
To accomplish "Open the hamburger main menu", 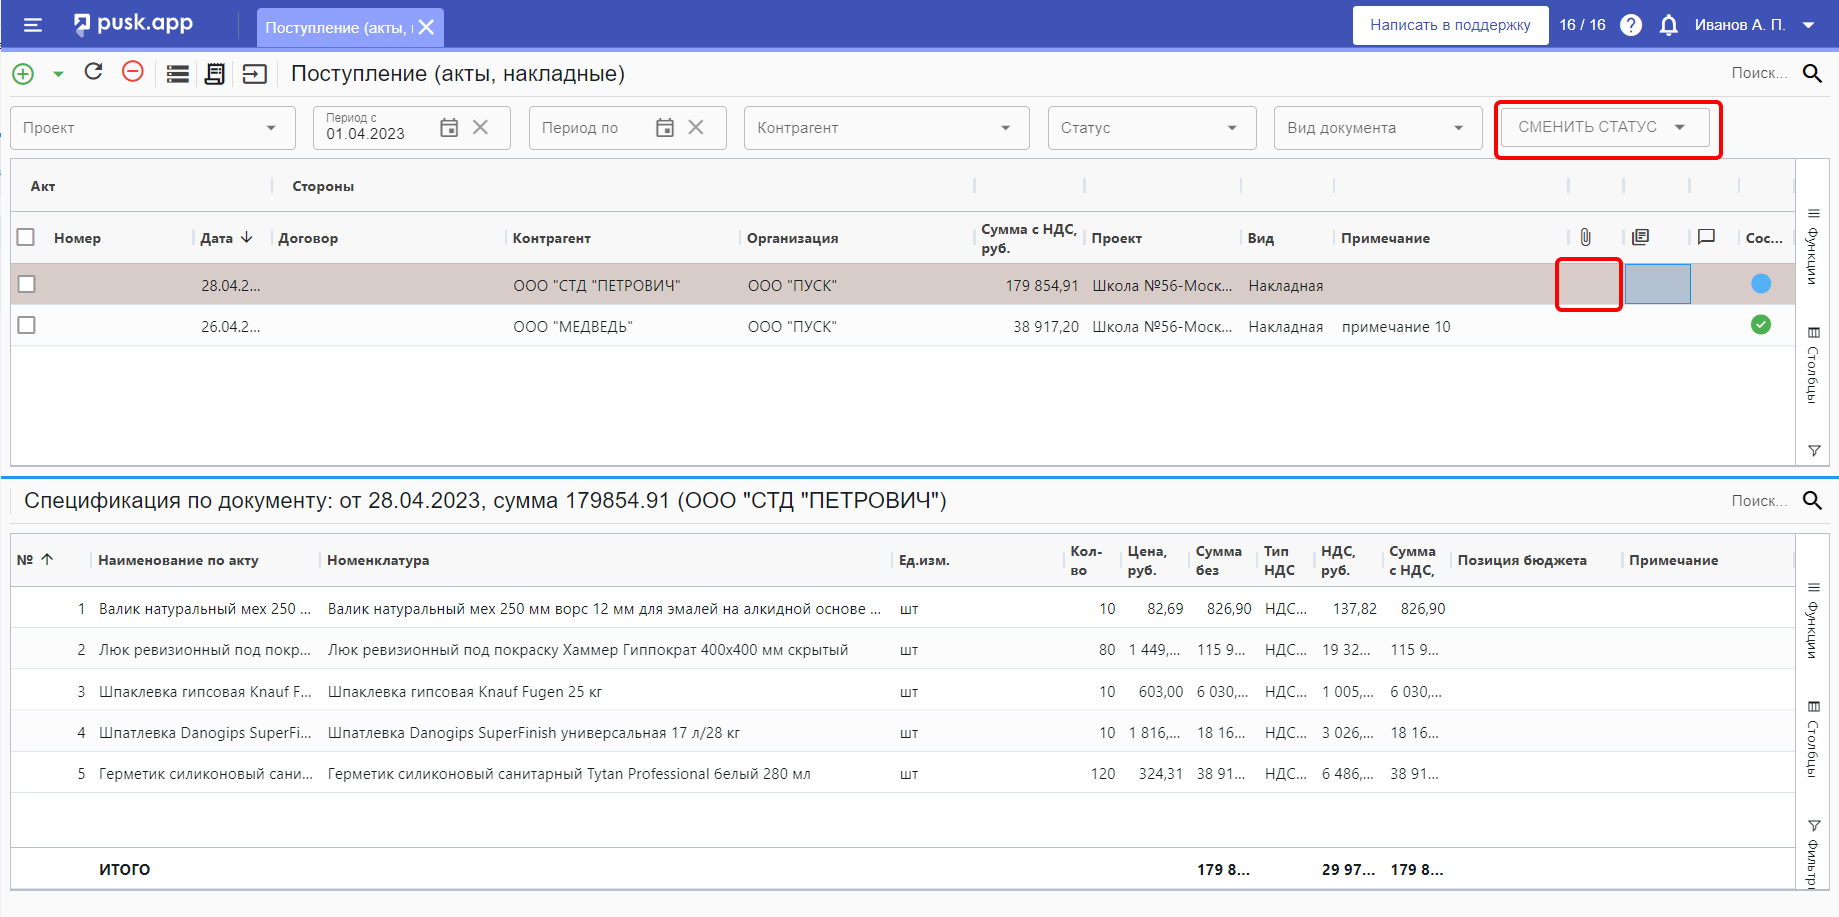I will coord(33,26).
